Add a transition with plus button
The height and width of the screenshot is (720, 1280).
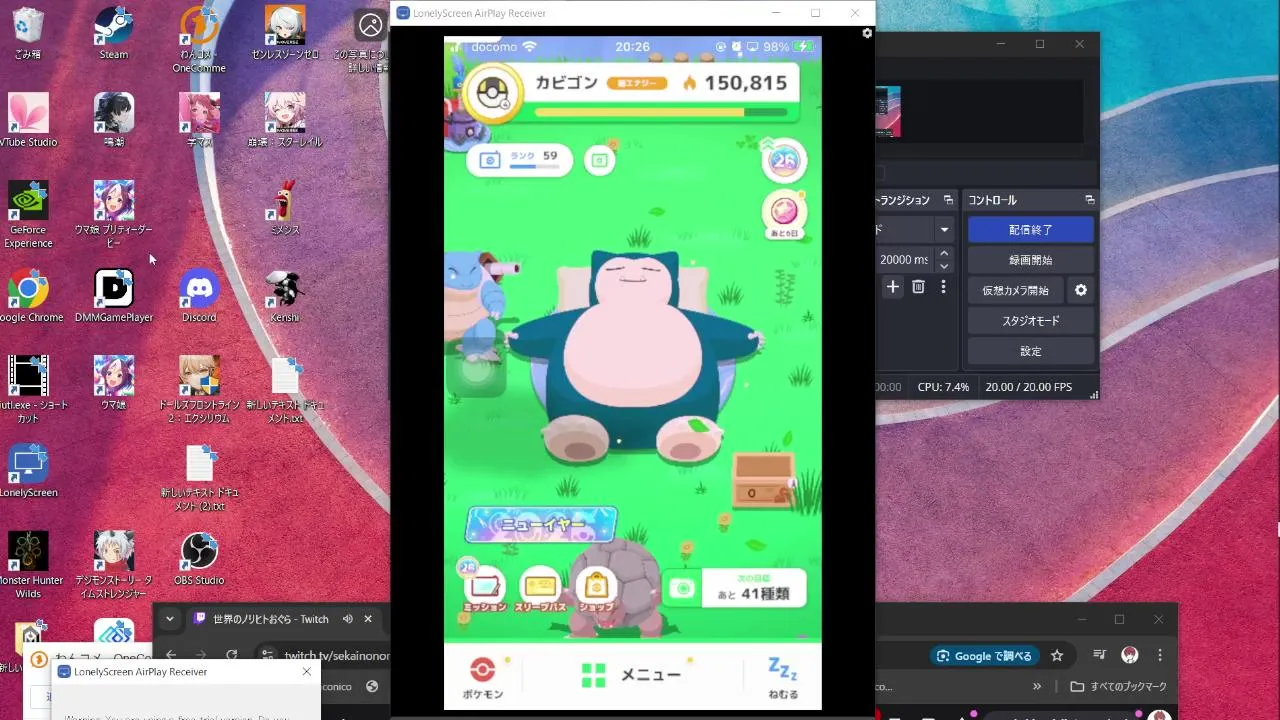[892, 287]
